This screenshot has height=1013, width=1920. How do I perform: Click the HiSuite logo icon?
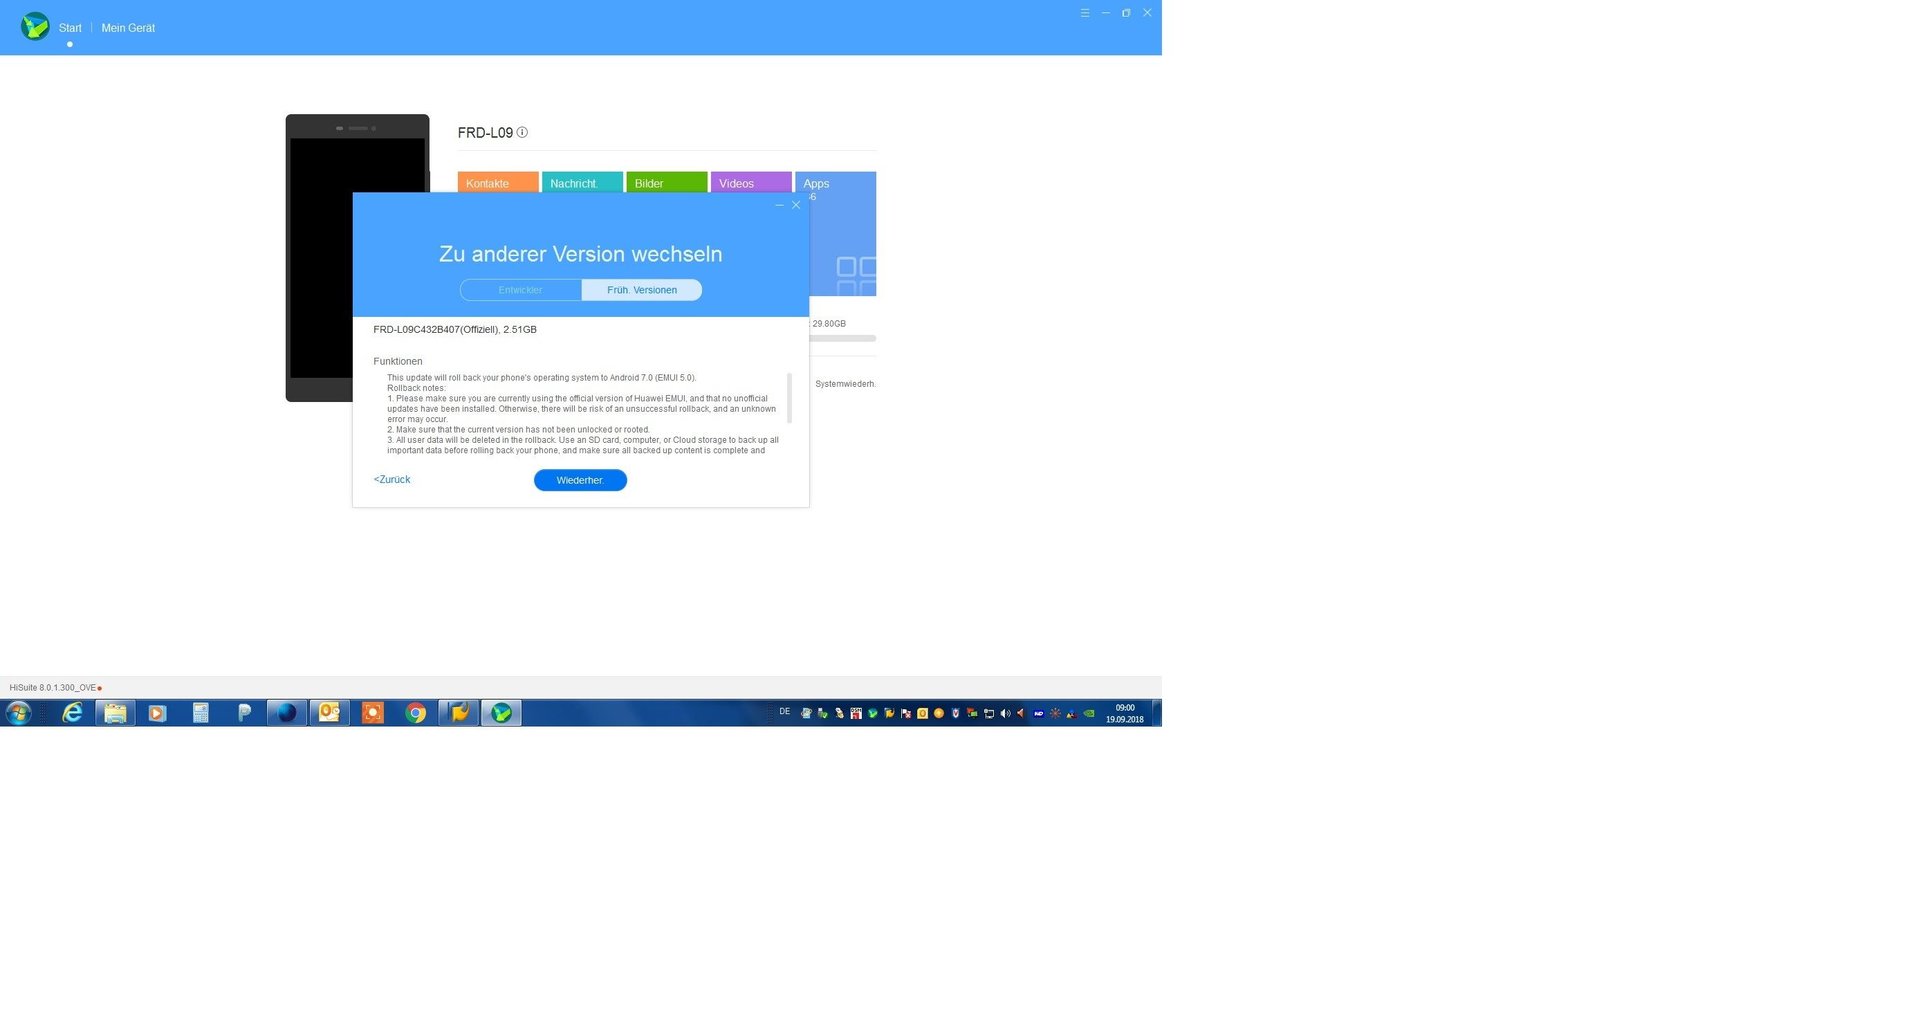(35, 26)
